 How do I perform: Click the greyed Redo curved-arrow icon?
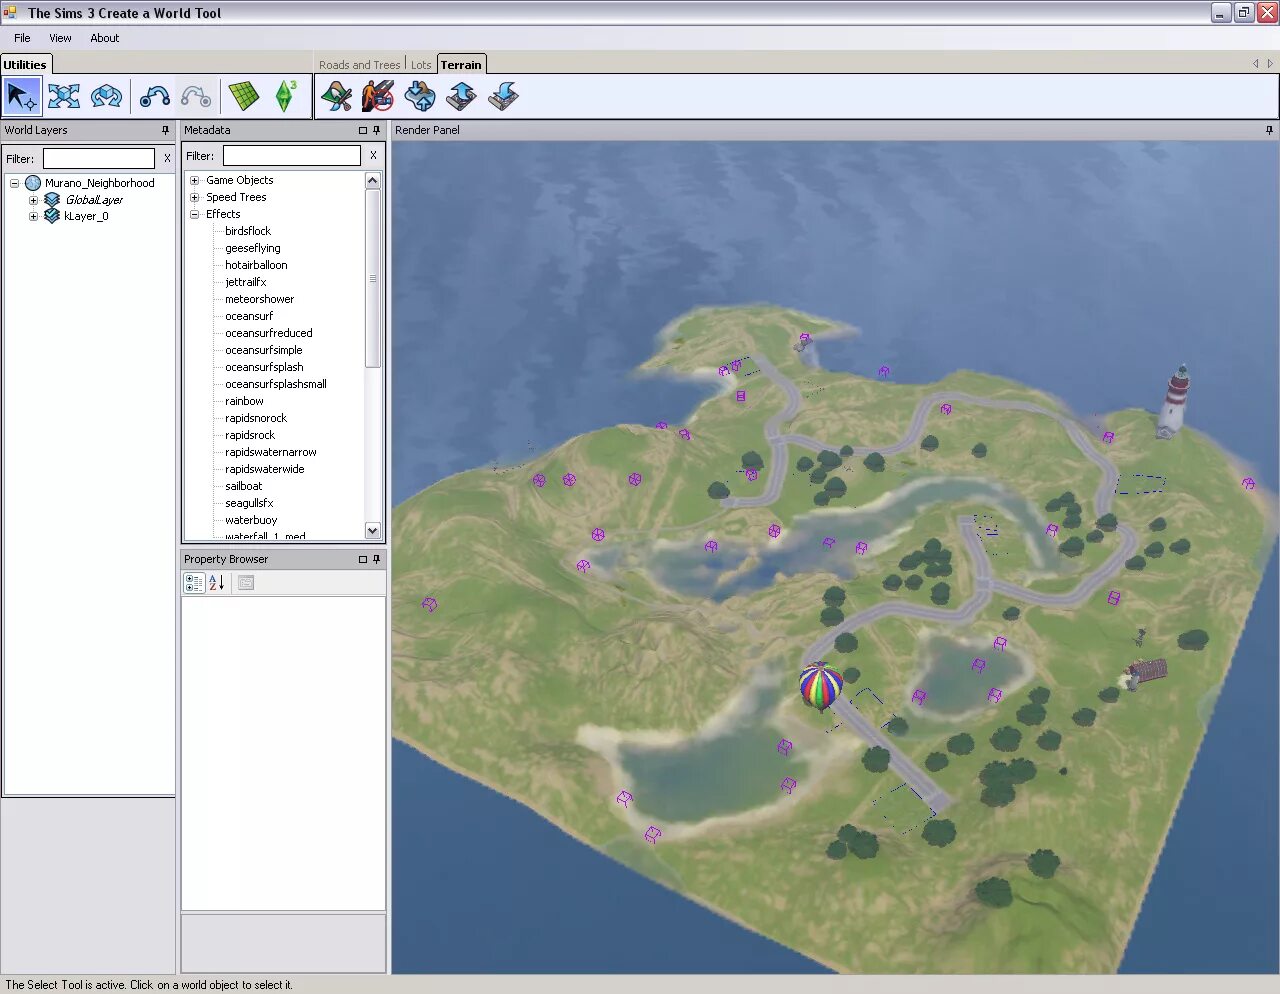coord(196,96)
